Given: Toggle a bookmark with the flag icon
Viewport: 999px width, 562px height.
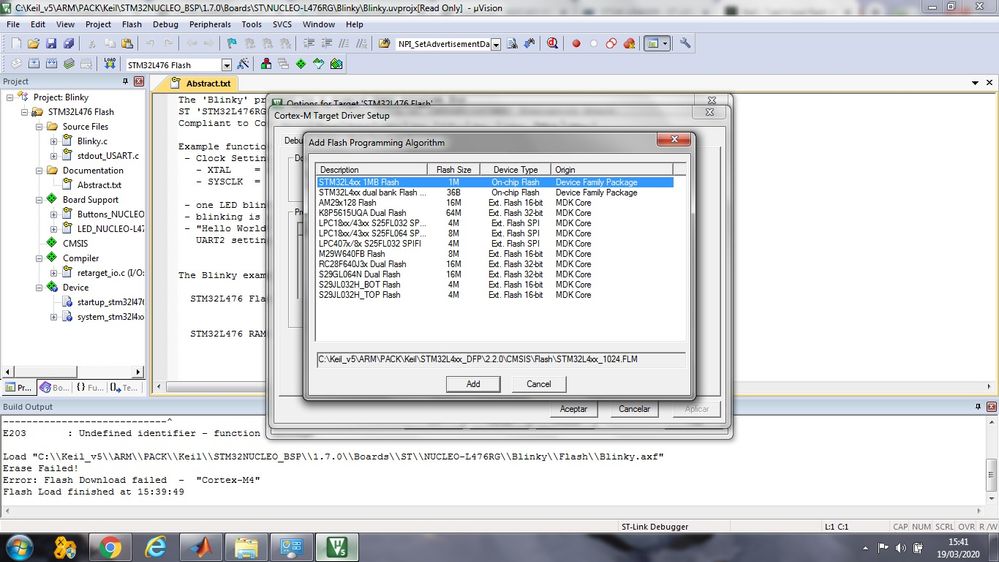Looking at the screenshot, I should point(231,43).
